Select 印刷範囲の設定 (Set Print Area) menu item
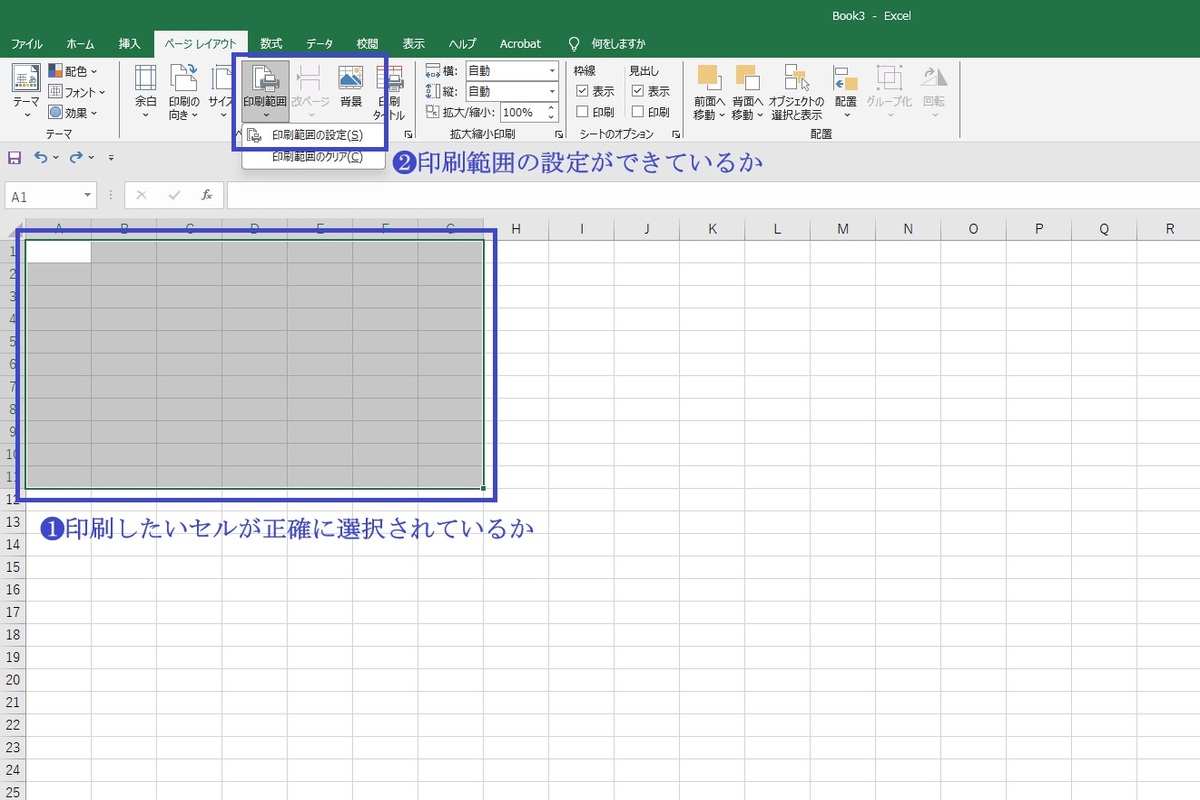 click(x=316, y=135)
